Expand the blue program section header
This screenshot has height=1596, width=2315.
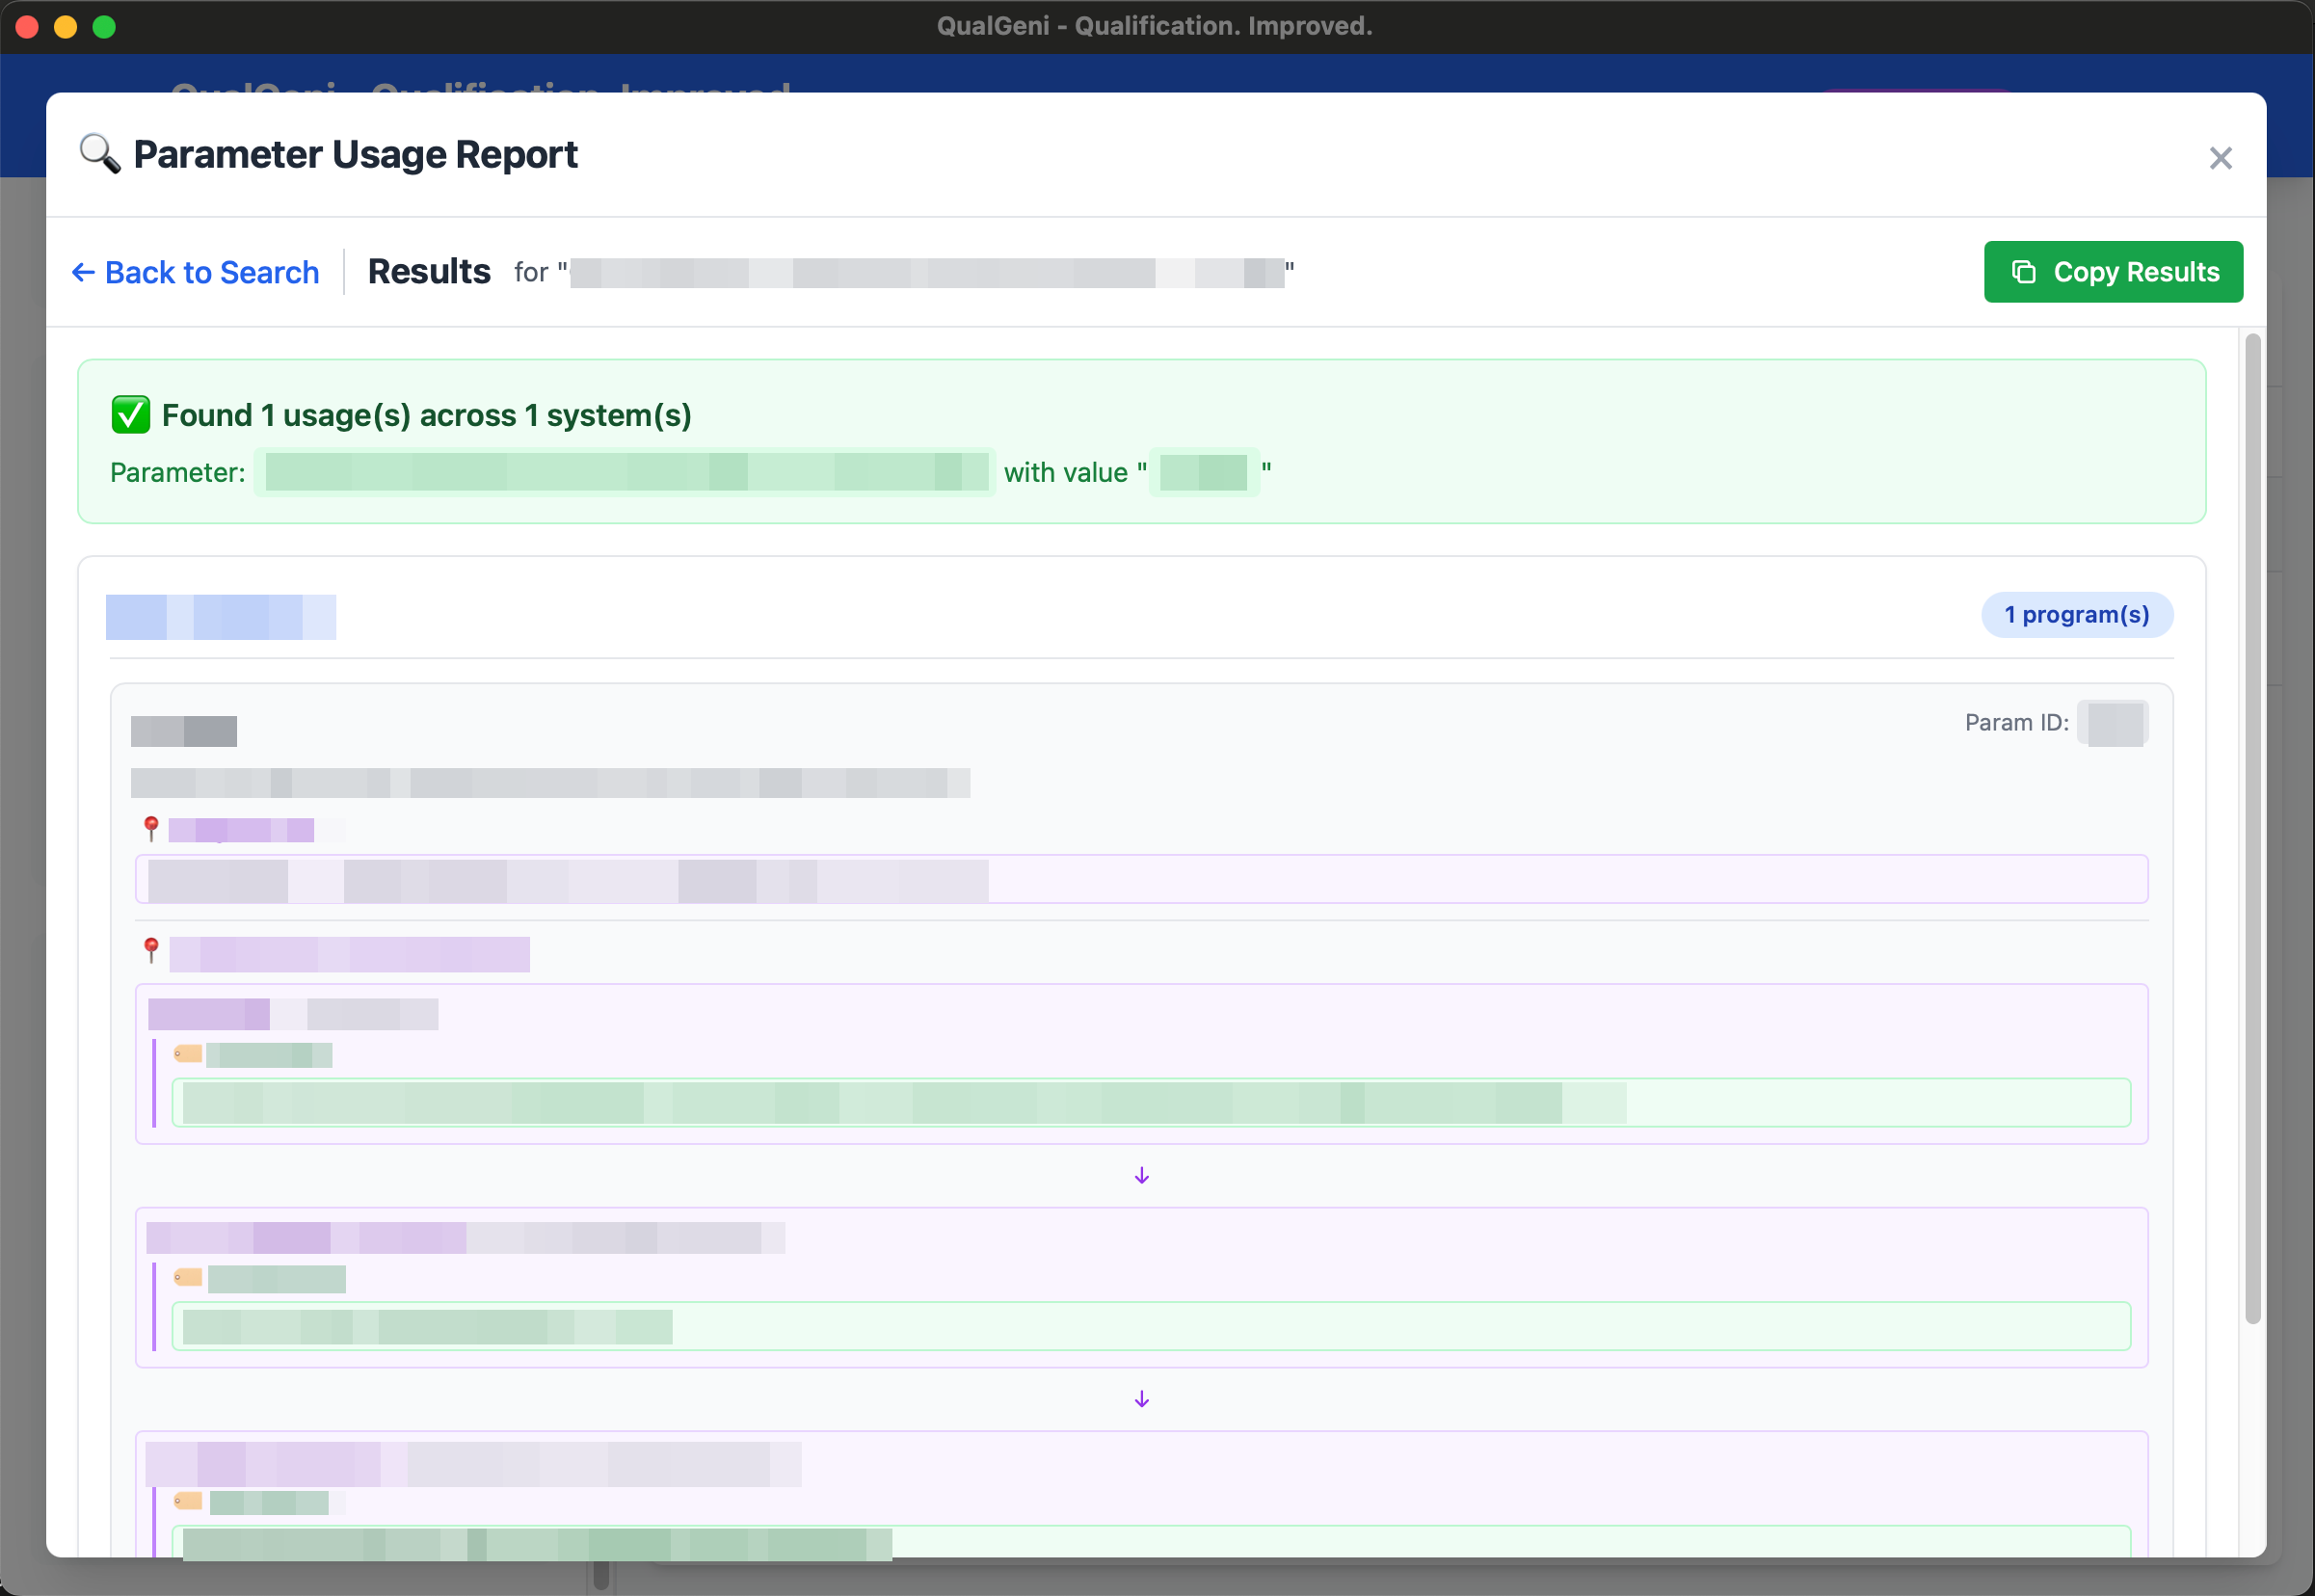click(x=220, y=616)
